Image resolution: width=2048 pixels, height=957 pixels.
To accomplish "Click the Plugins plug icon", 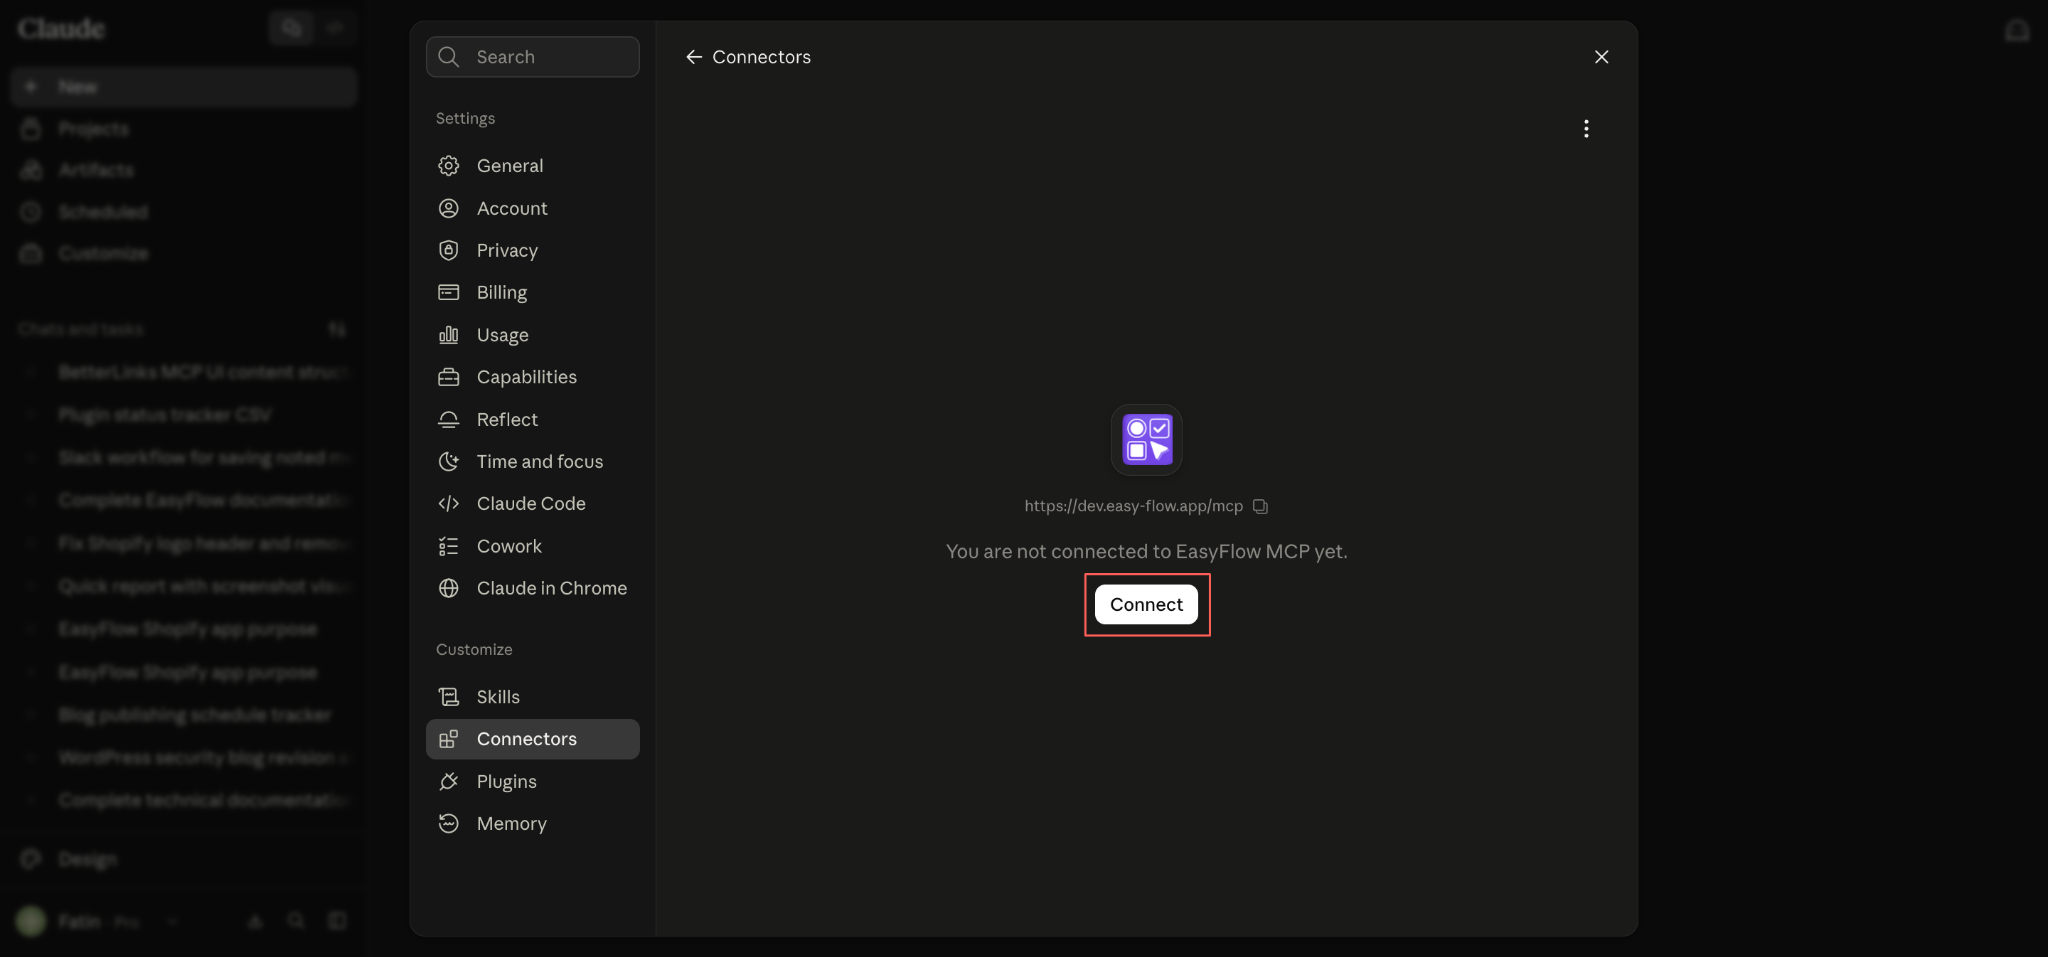I will click(449, 781).
